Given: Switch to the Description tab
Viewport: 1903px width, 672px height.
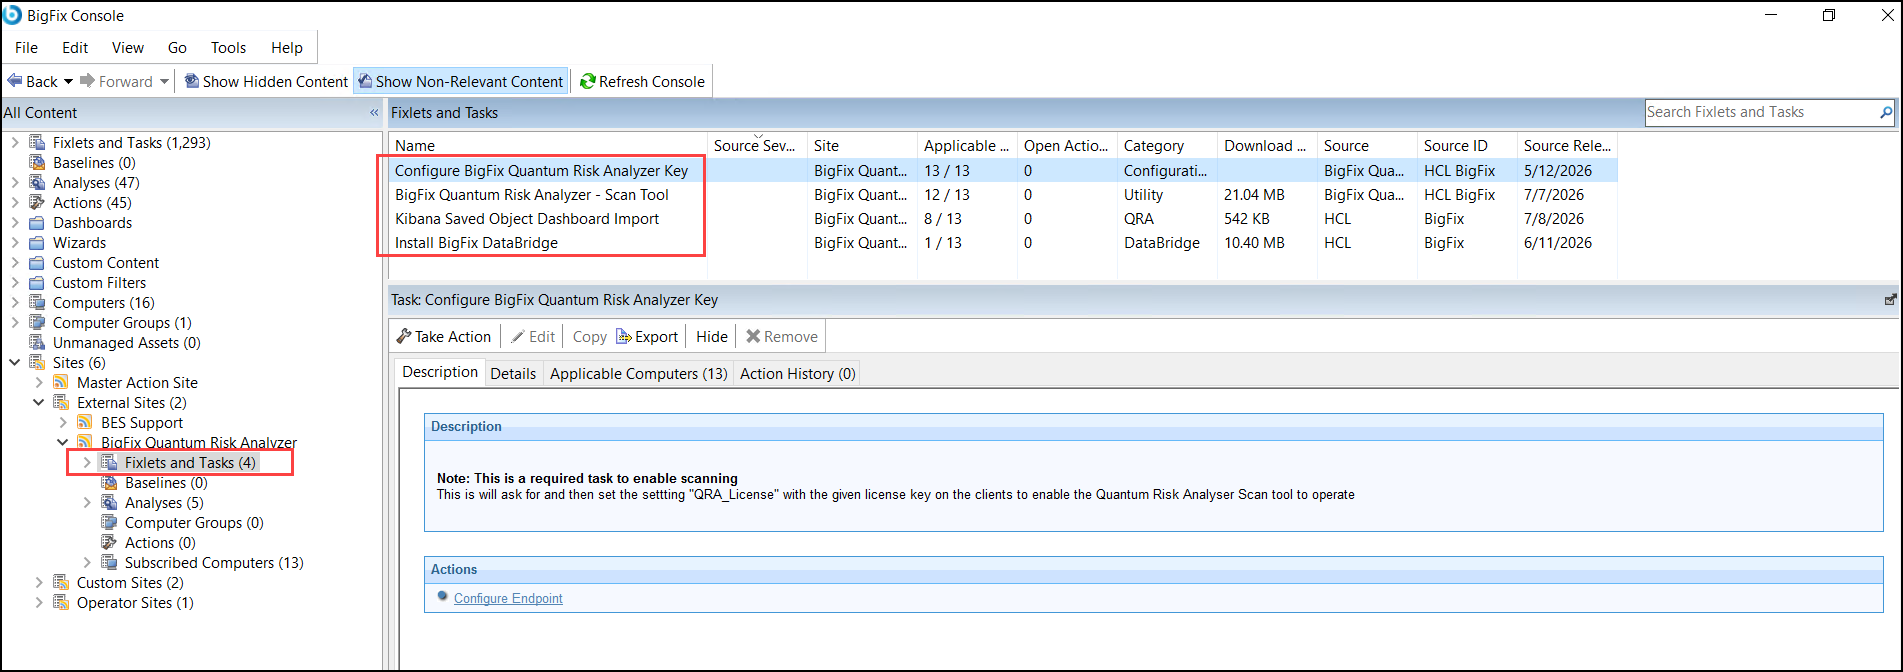Looking at the screenshot, I should [440, 372].
